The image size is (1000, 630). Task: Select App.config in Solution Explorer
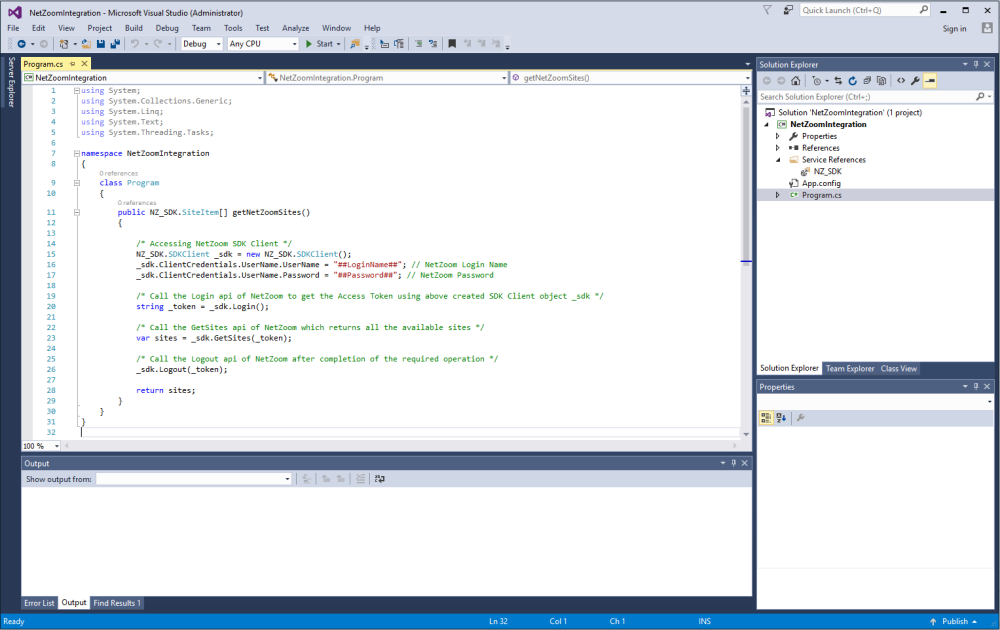[x=821, y=183]
